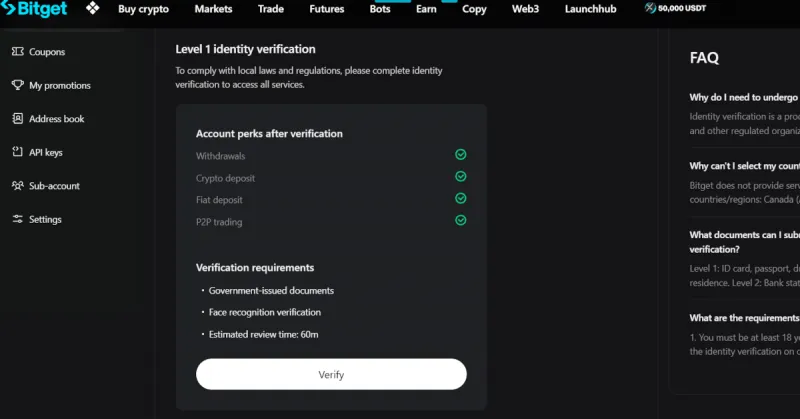Image resolution: width=800 pixels, height=419 pixels.
Task: Open the Launchhub menu item
Action: tap(590, 9)
